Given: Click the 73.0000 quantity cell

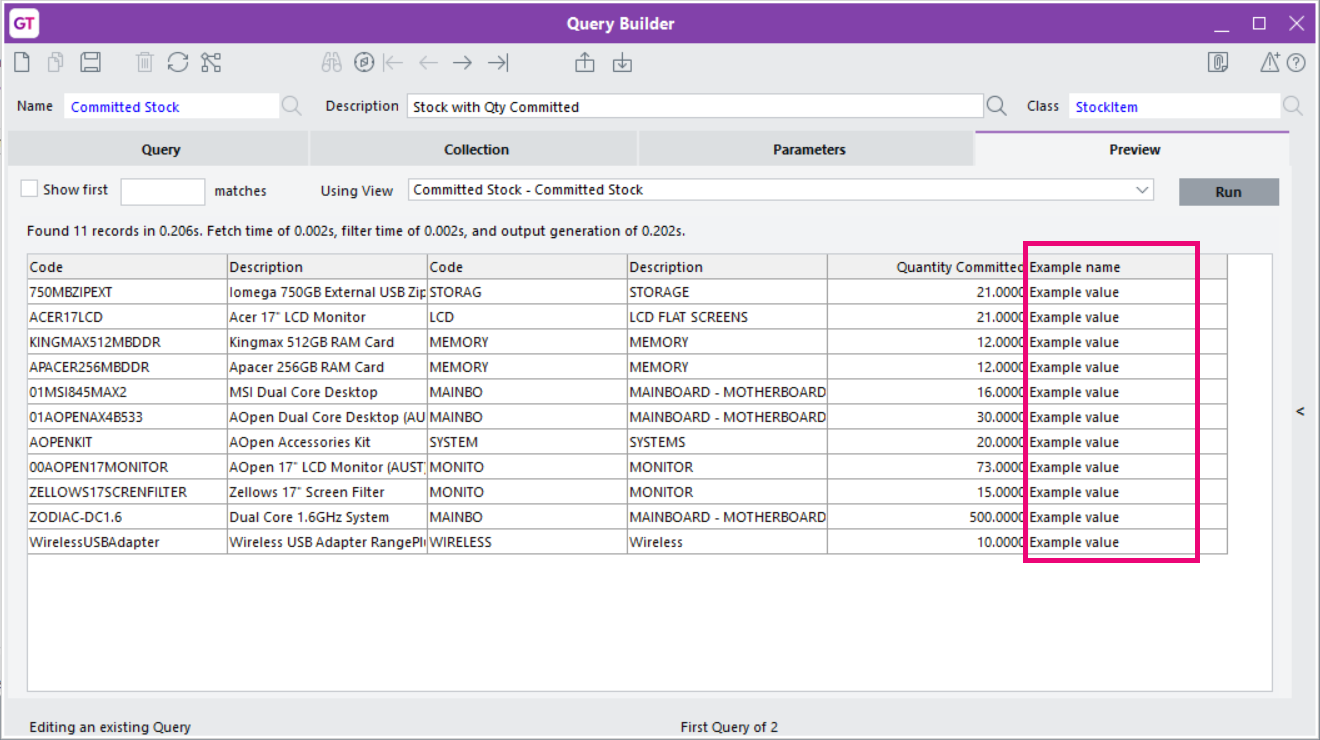Looking at the screenshot, I should (927, 467).
